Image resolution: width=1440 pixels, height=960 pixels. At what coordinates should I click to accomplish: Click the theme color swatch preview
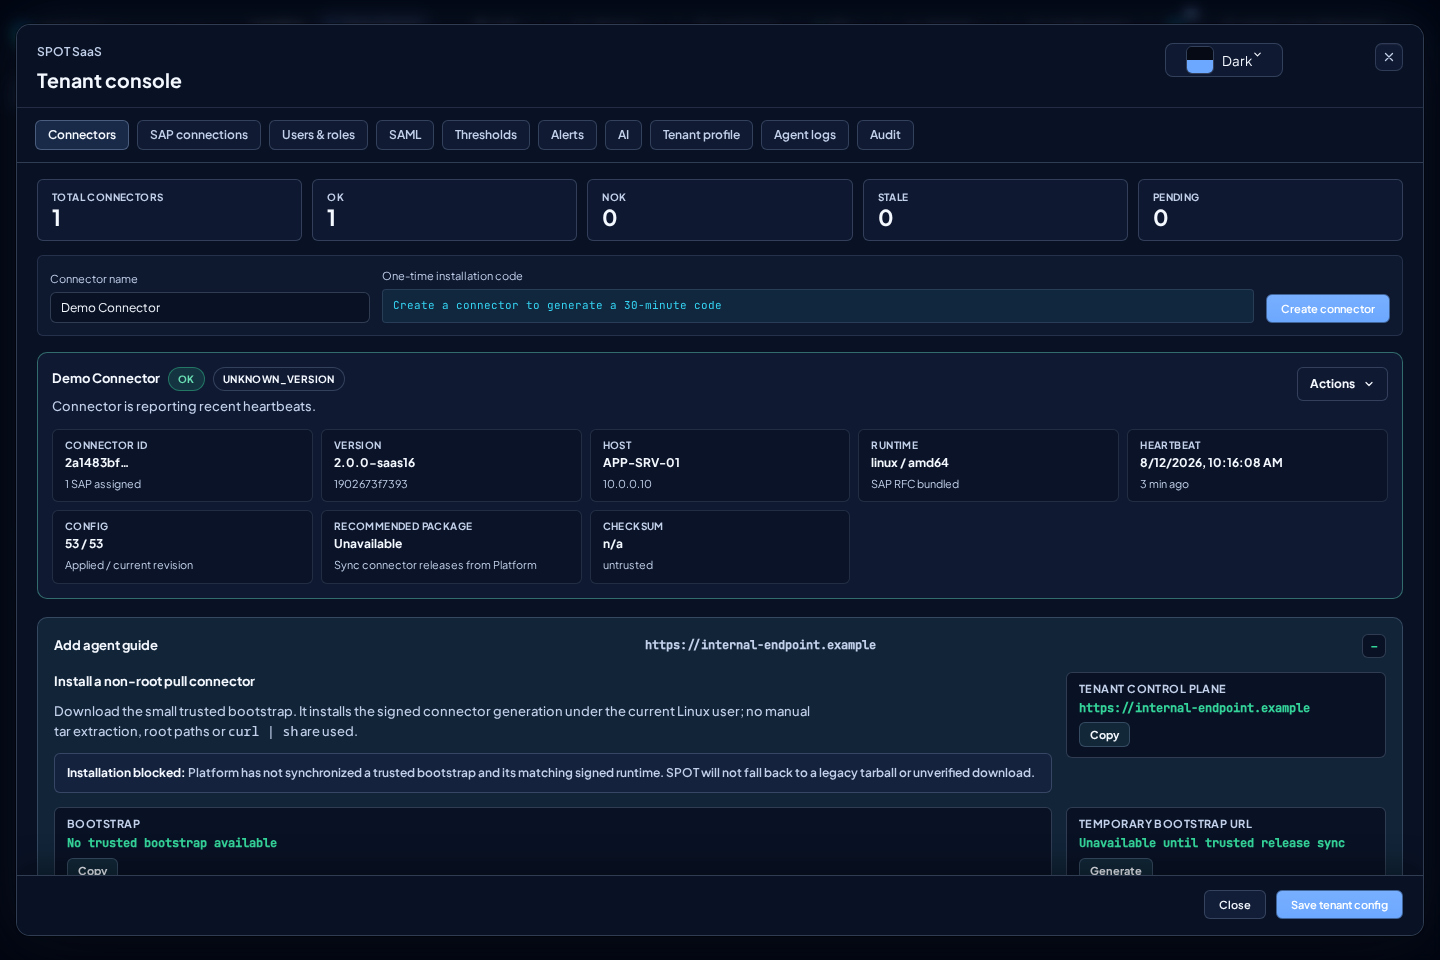click(x=1199, y=60)
